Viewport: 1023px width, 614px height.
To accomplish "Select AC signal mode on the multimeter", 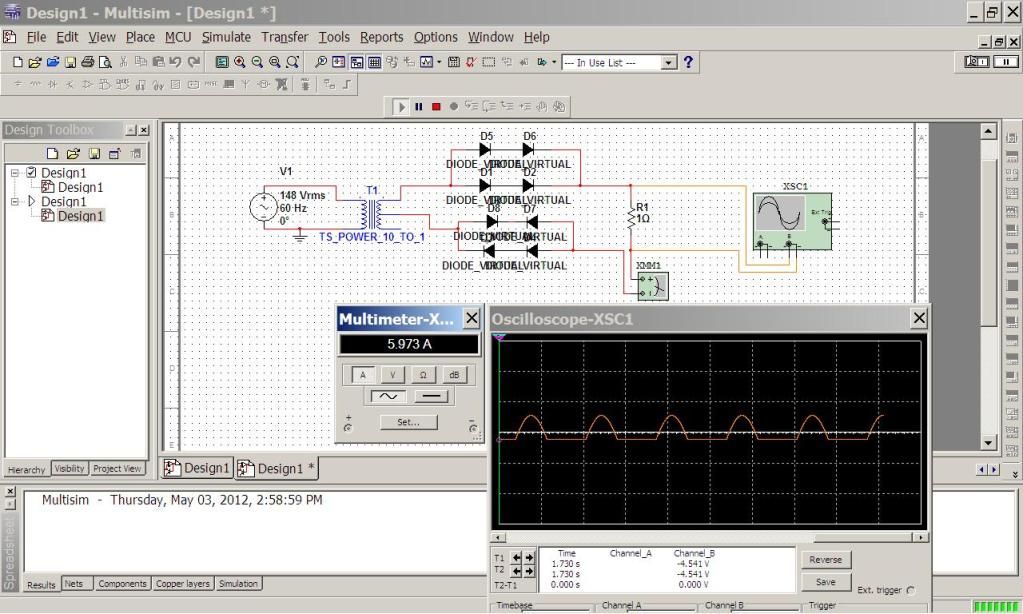I will 388,396.
